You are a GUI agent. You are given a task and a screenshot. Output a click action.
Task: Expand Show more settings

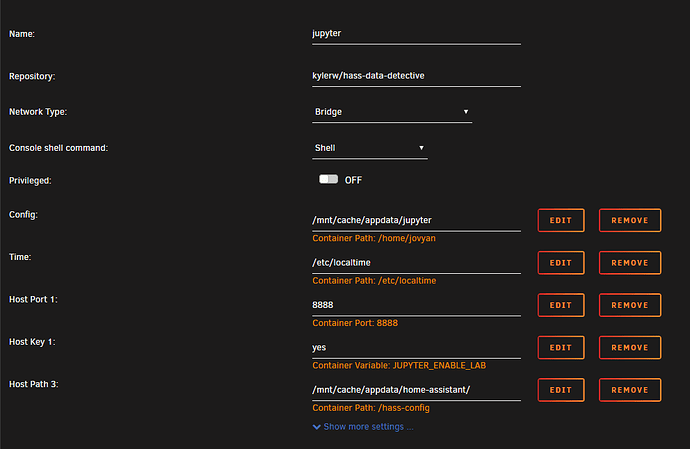click(x=367, y=427)
